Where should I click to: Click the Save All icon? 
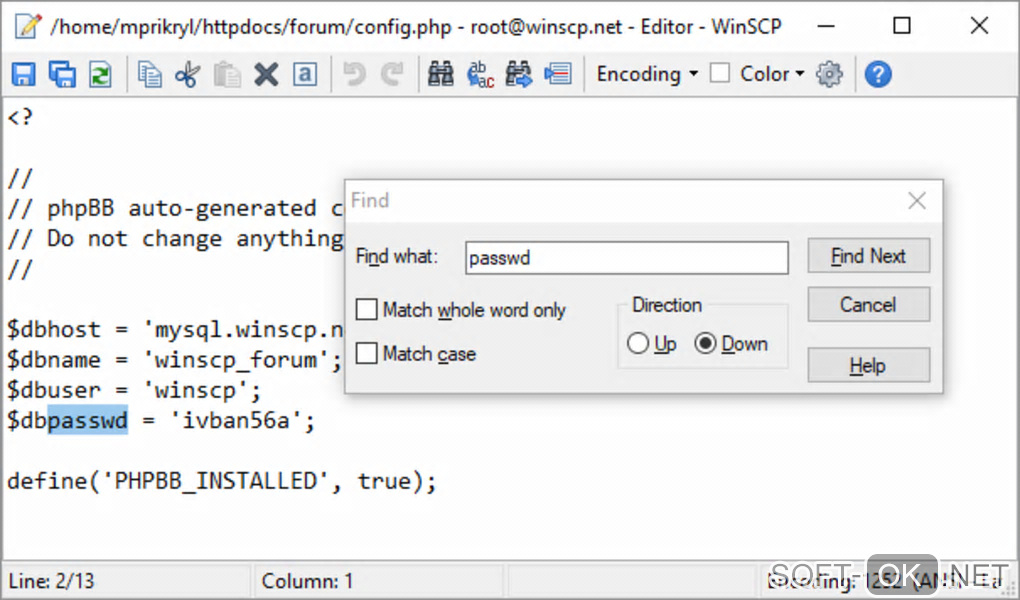62,74
